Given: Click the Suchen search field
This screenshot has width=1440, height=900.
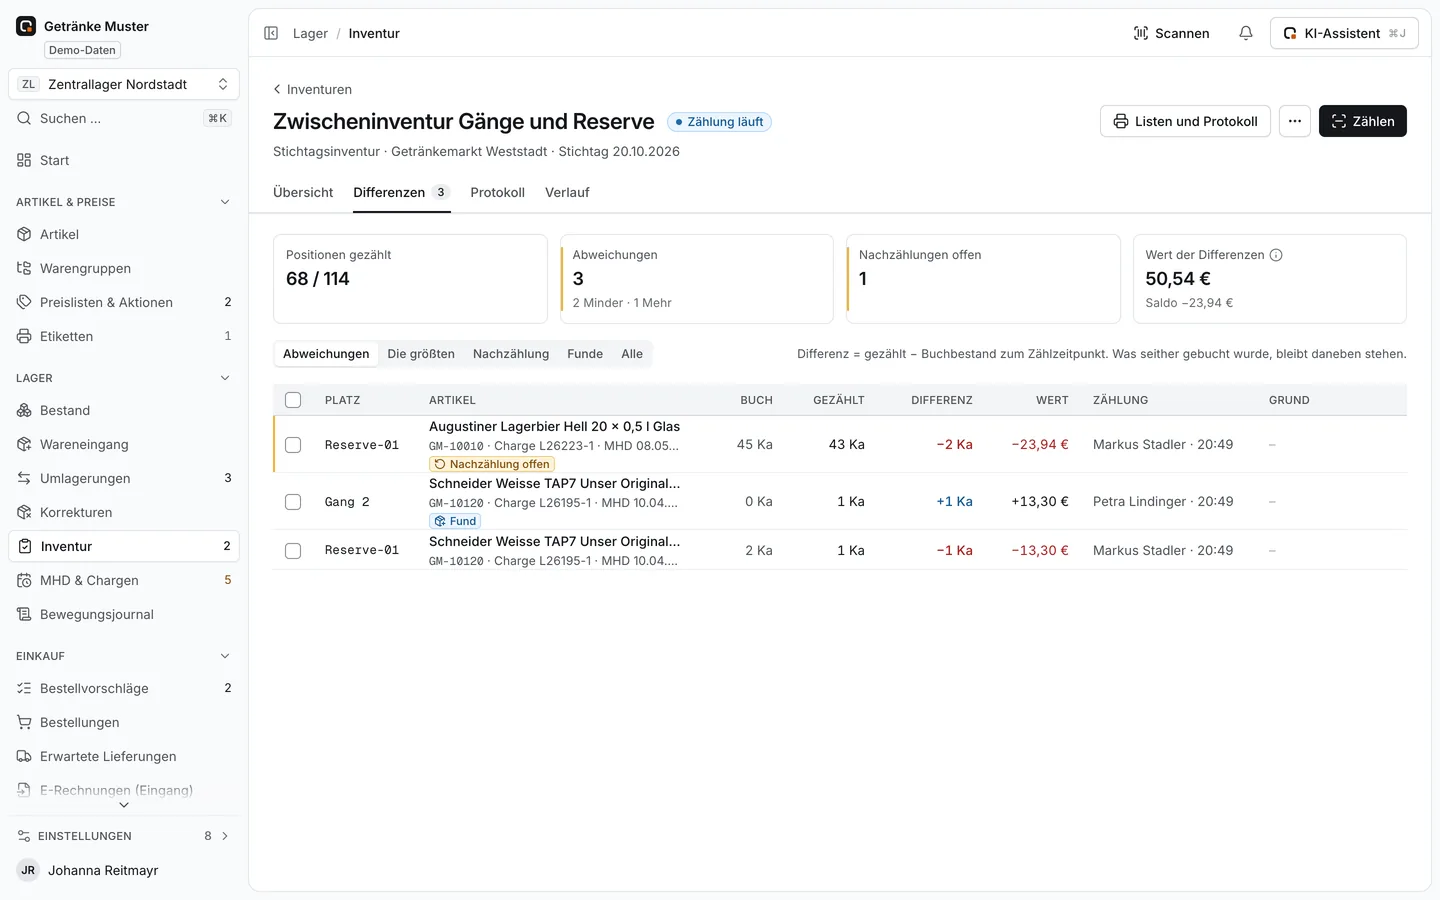Looking at the screenshot, I should pyautogui.click(x=124, y=118).
